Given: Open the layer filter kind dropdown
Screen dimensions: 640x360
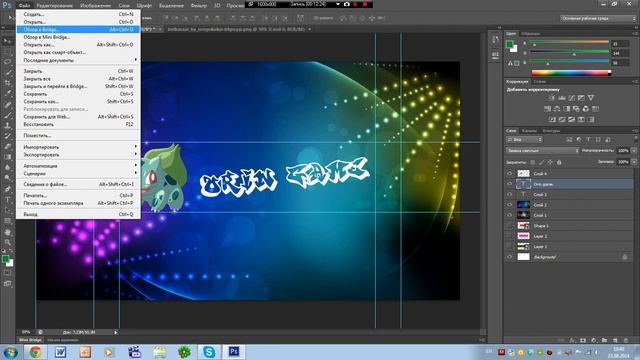Looking at the screenshot, I should point(524,140).
